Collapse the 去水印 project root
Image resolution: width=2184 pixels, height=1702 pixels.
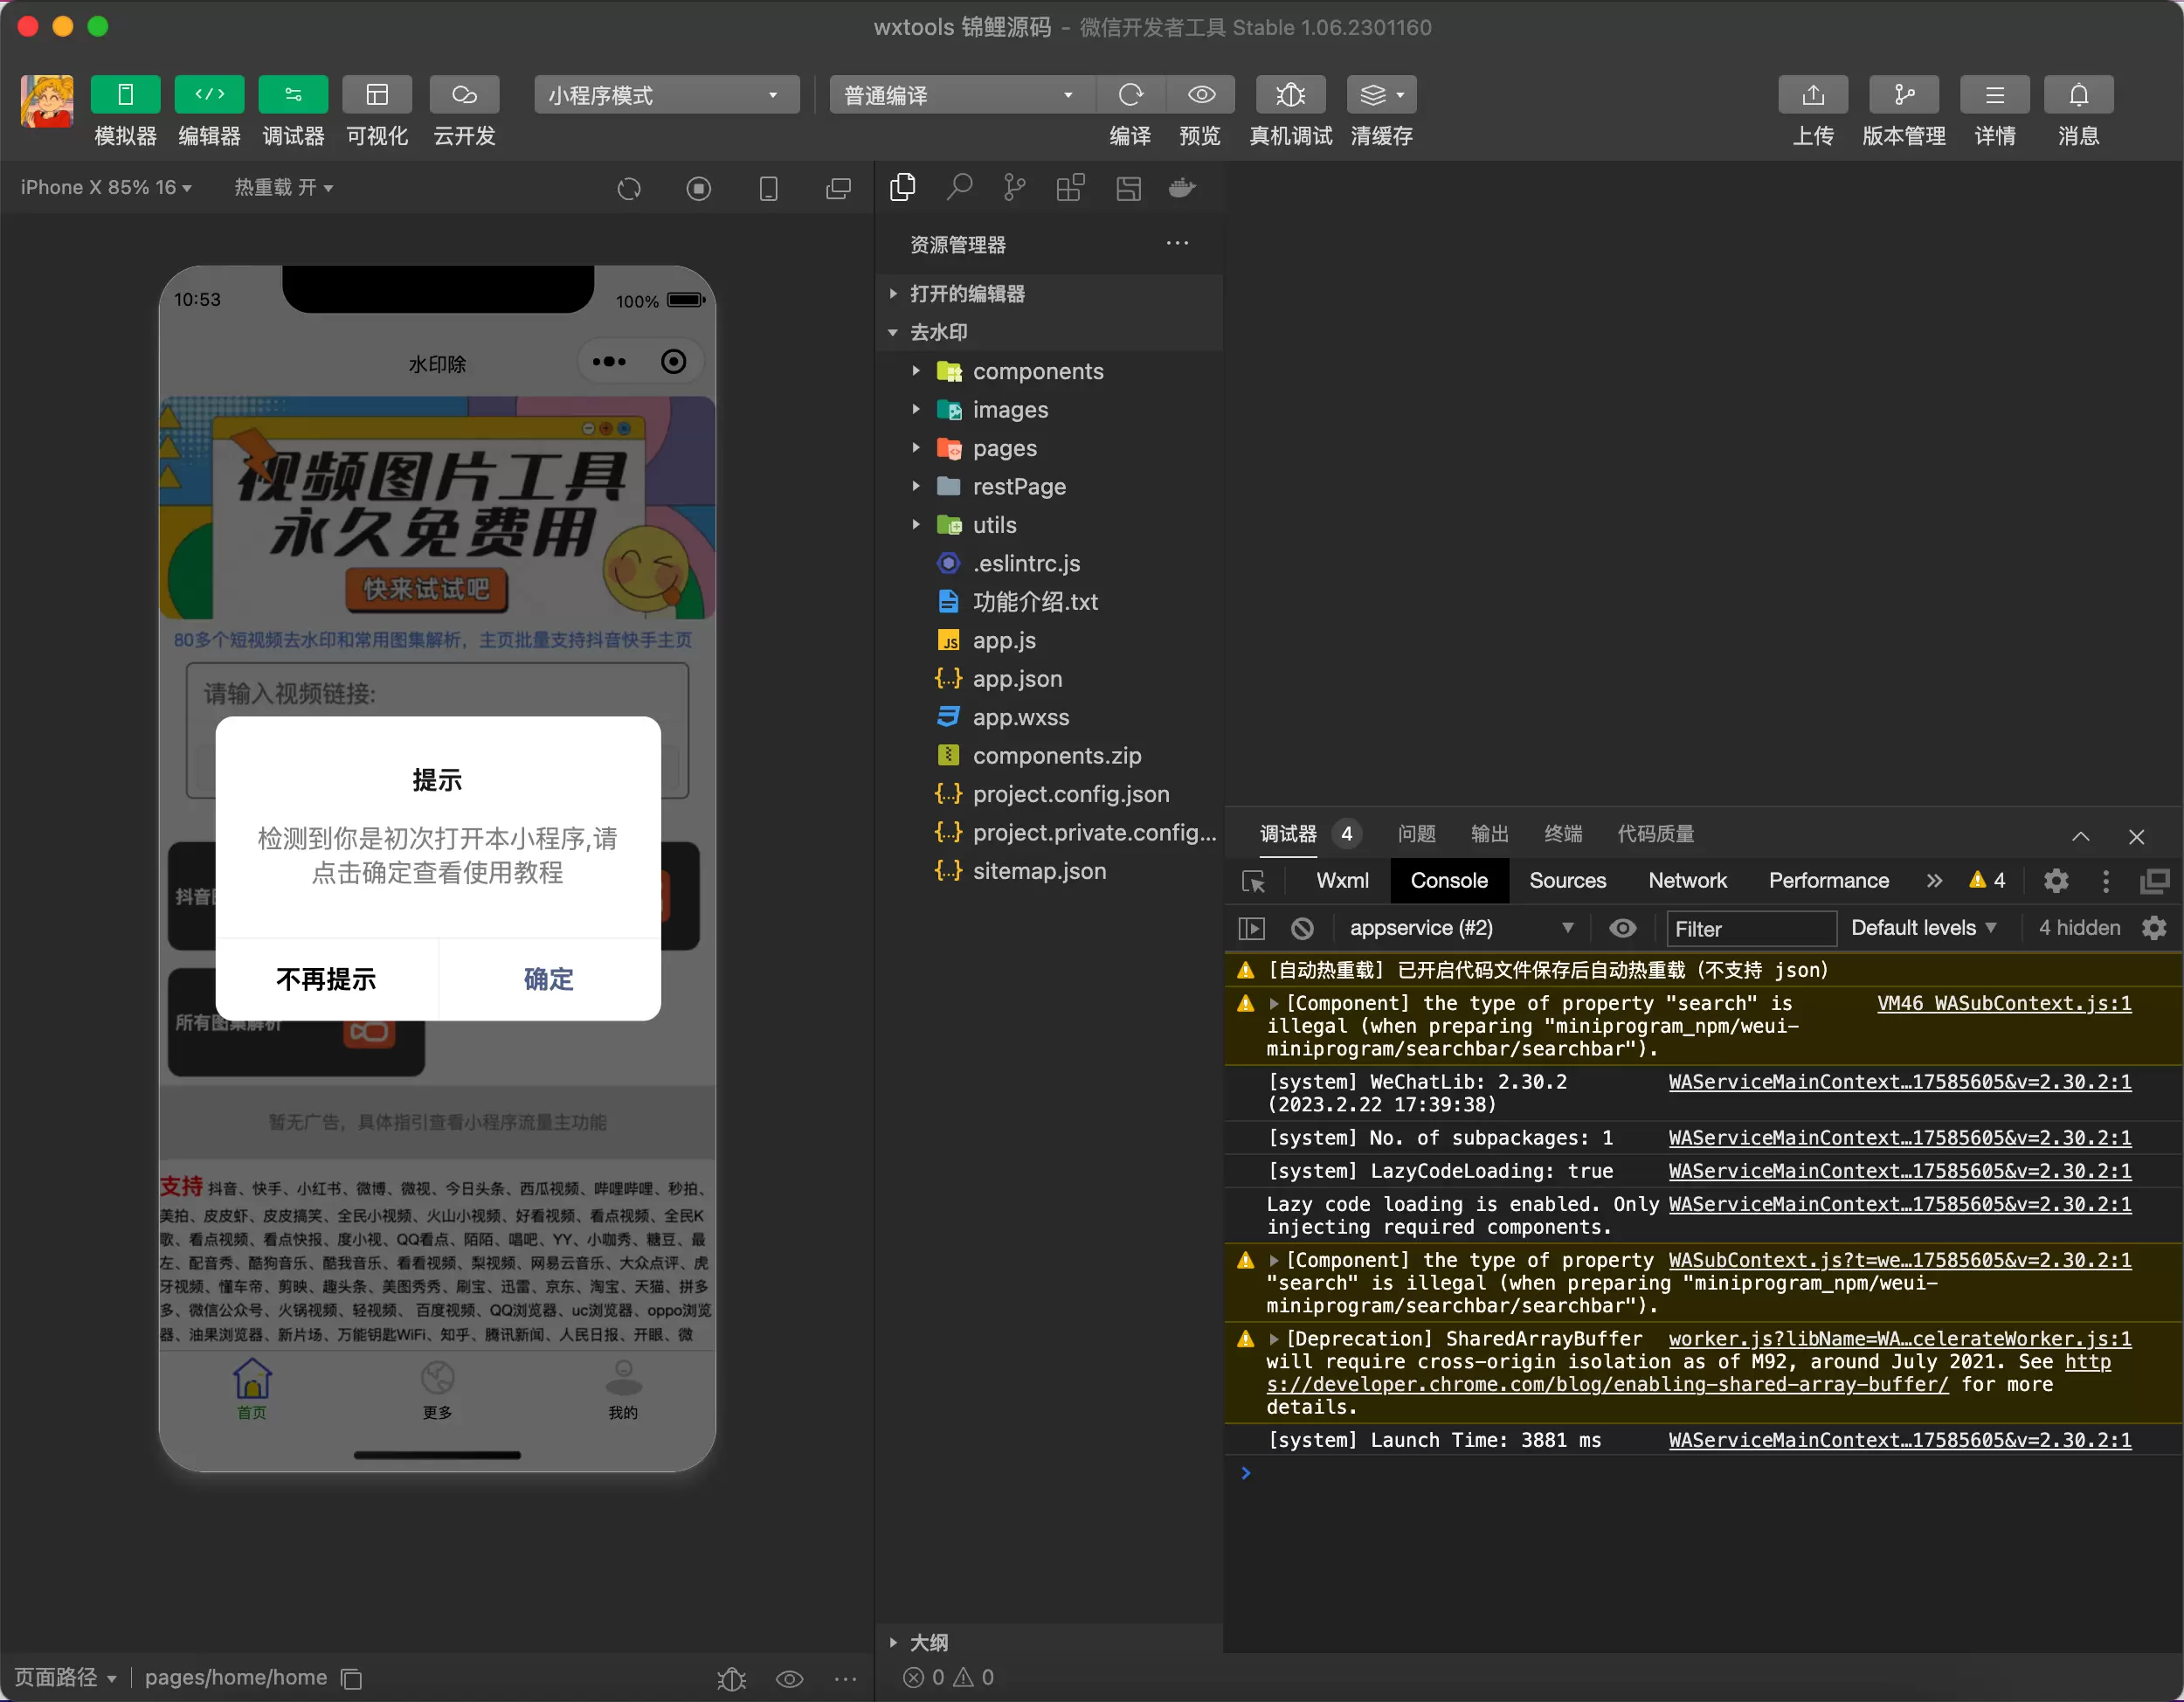click(1050, 332)
